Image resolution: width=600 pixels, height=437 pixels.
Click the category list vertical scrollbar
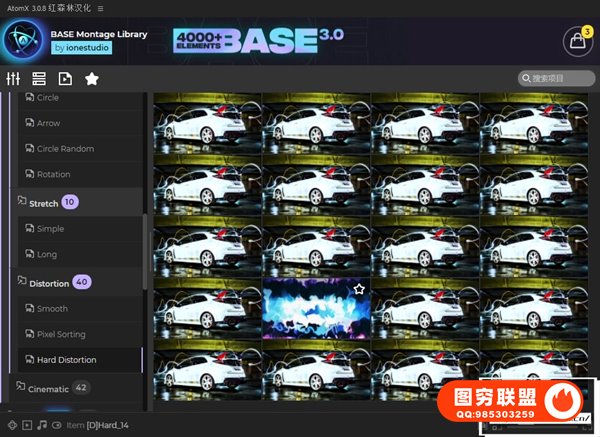pos(145,240)
